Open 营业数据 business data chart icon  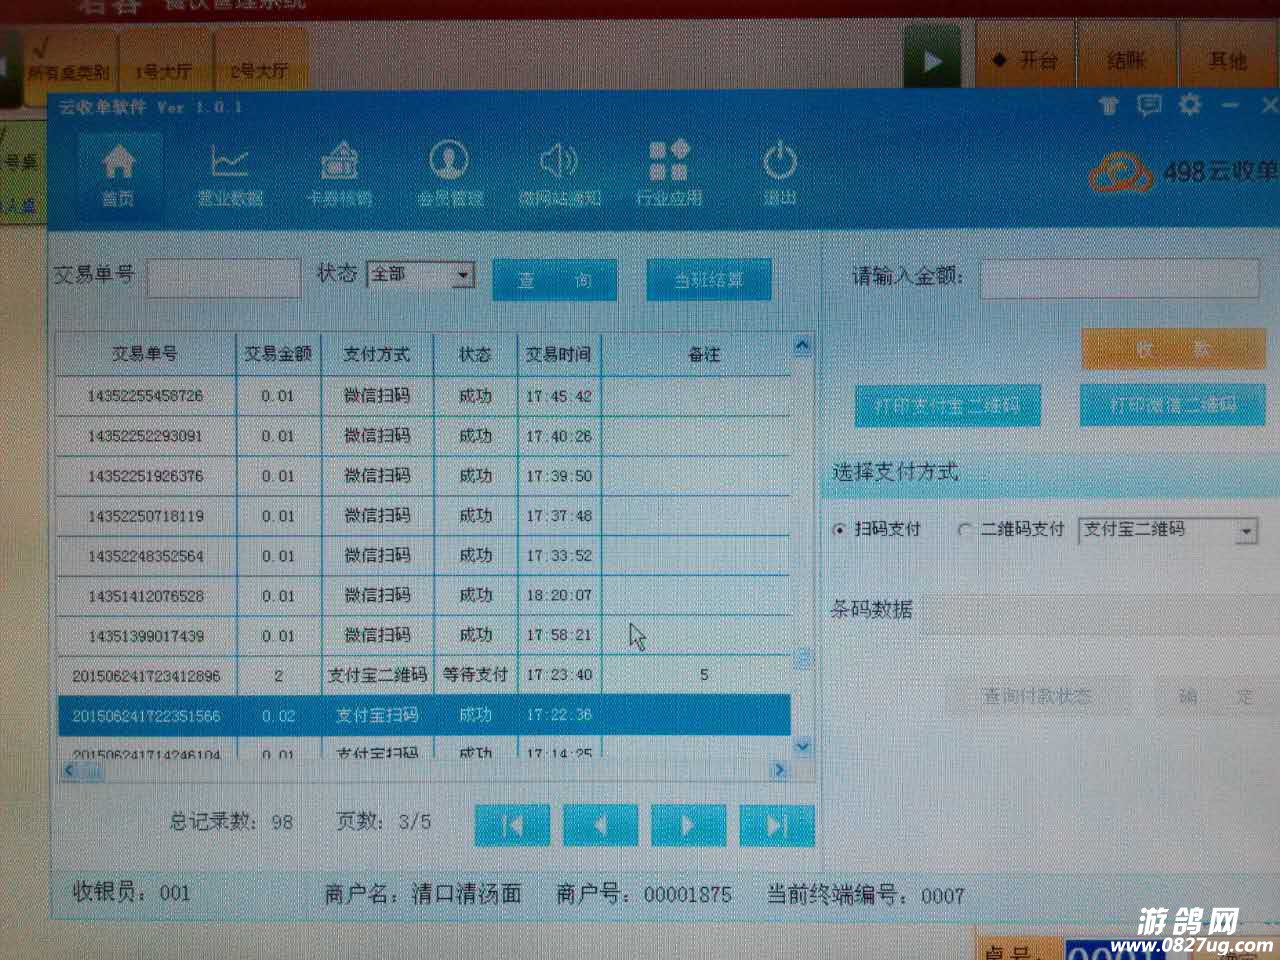[229, 172]
